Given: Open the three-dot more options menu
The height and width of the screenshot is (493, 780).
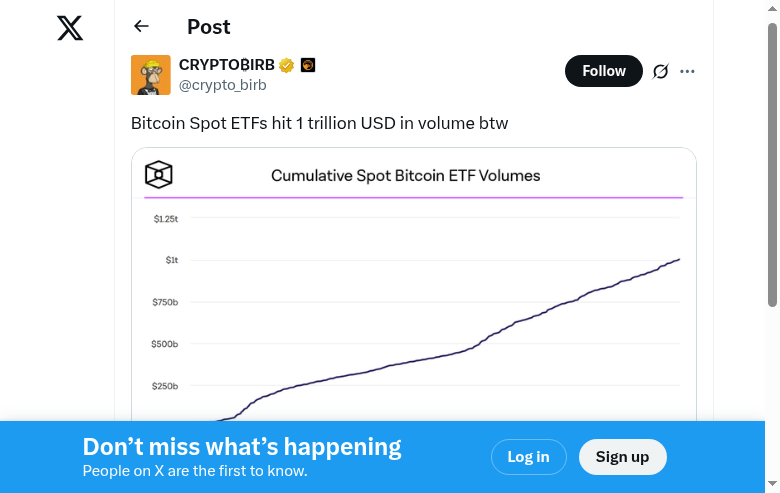Looking at the screenshot, I should [687, 71].
